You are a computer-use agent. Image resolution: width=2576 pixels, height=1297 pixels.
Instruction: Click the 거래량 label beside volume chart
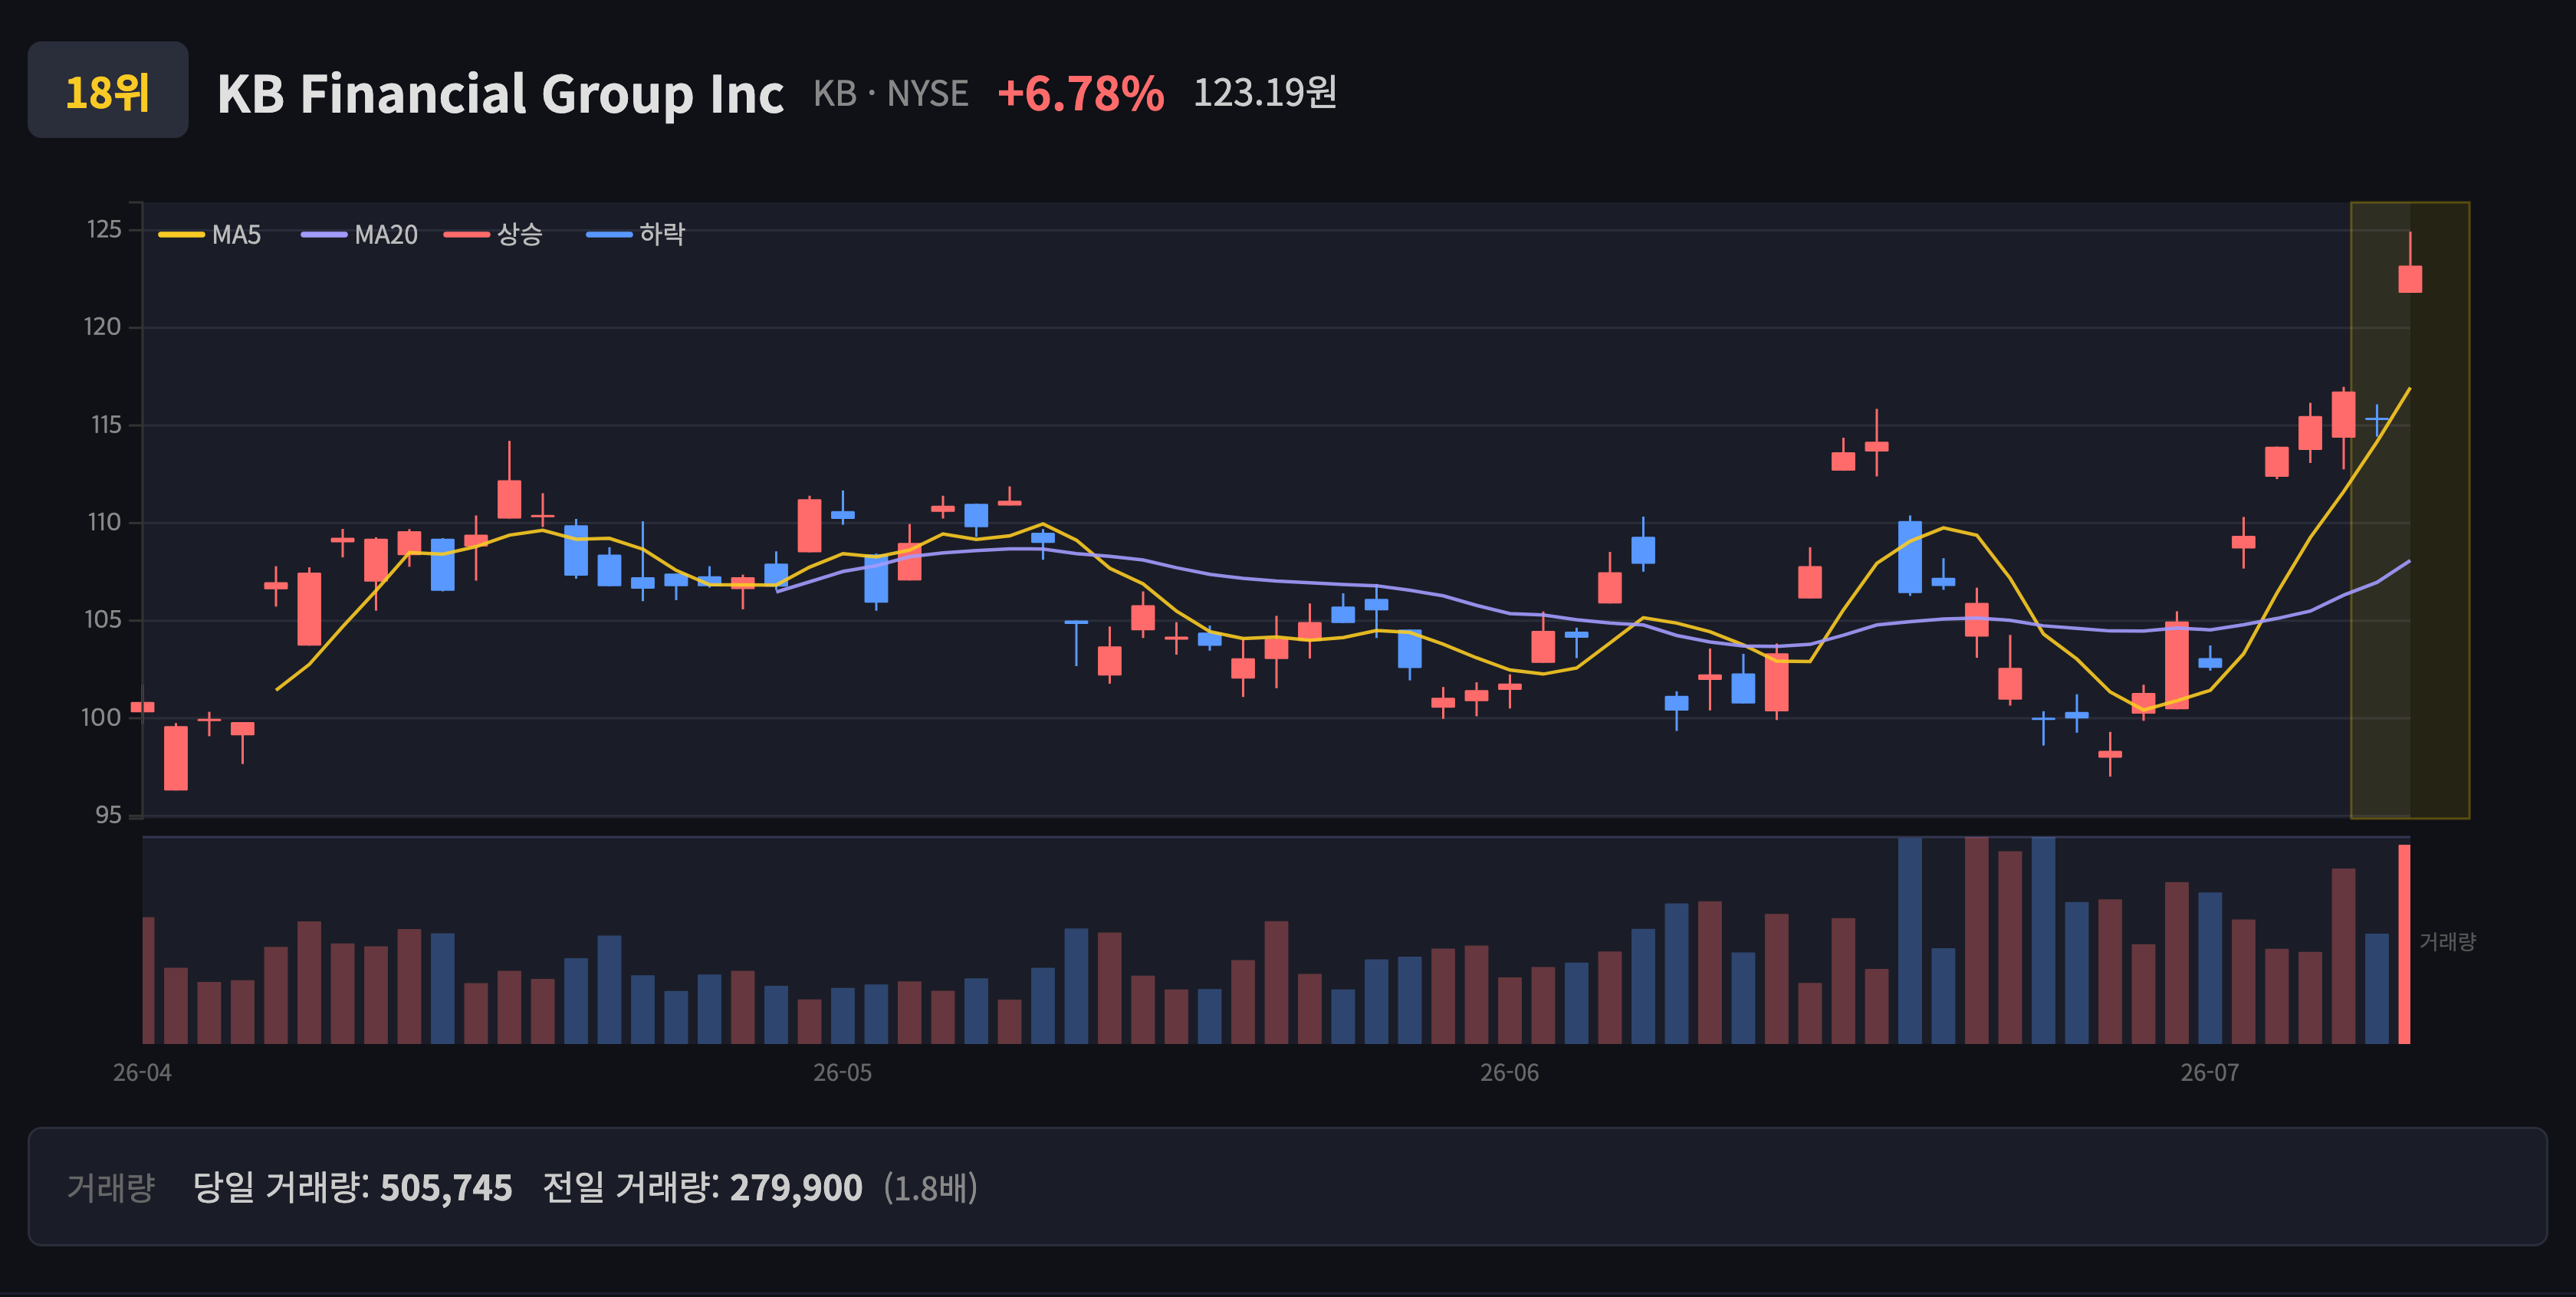2447,941
